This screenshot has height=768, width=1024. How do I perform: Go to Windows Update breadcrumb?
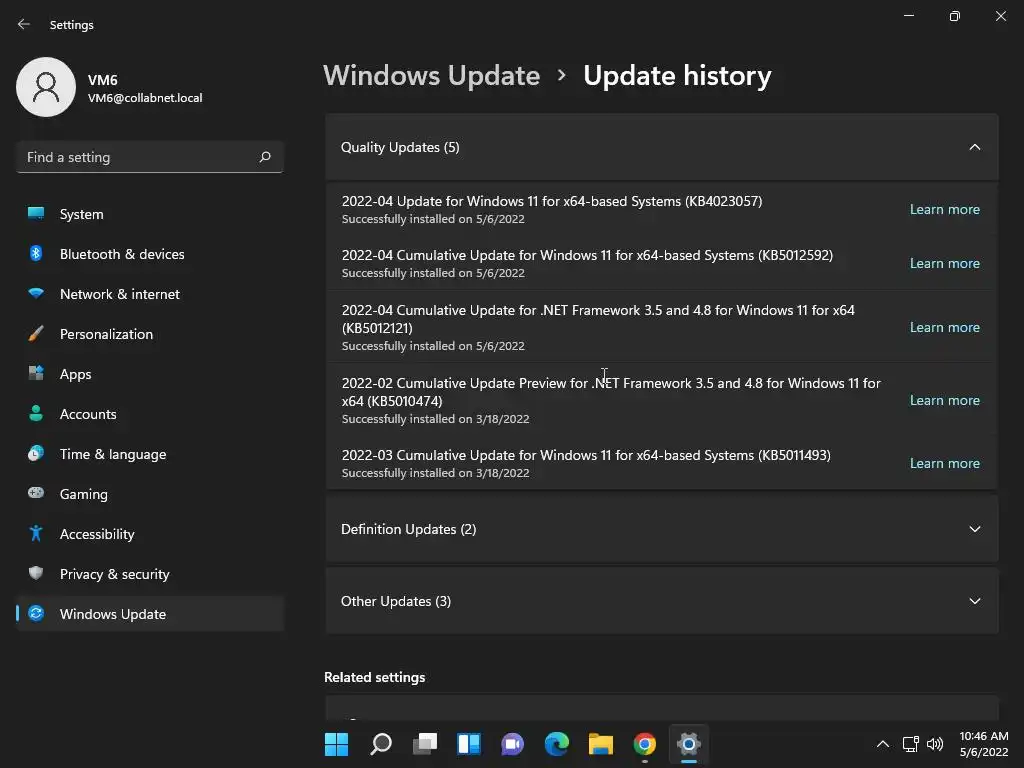[x=432, y=76]
